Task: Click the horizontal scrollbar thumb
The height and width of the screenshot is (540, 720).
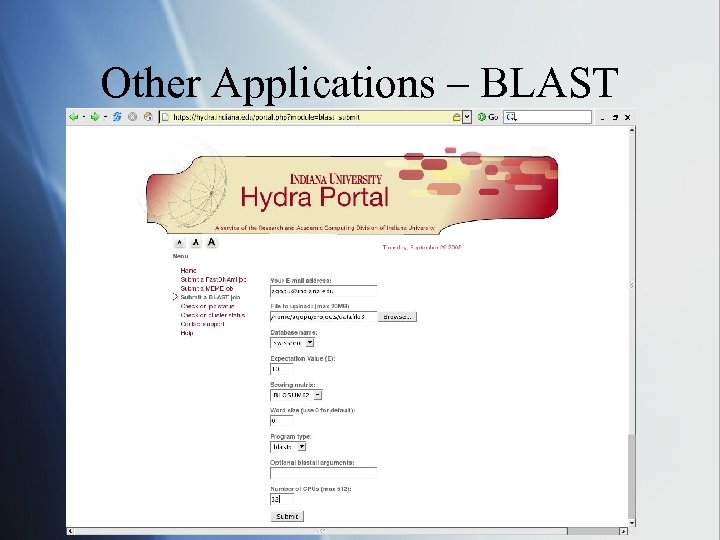Action: (321, 531)
